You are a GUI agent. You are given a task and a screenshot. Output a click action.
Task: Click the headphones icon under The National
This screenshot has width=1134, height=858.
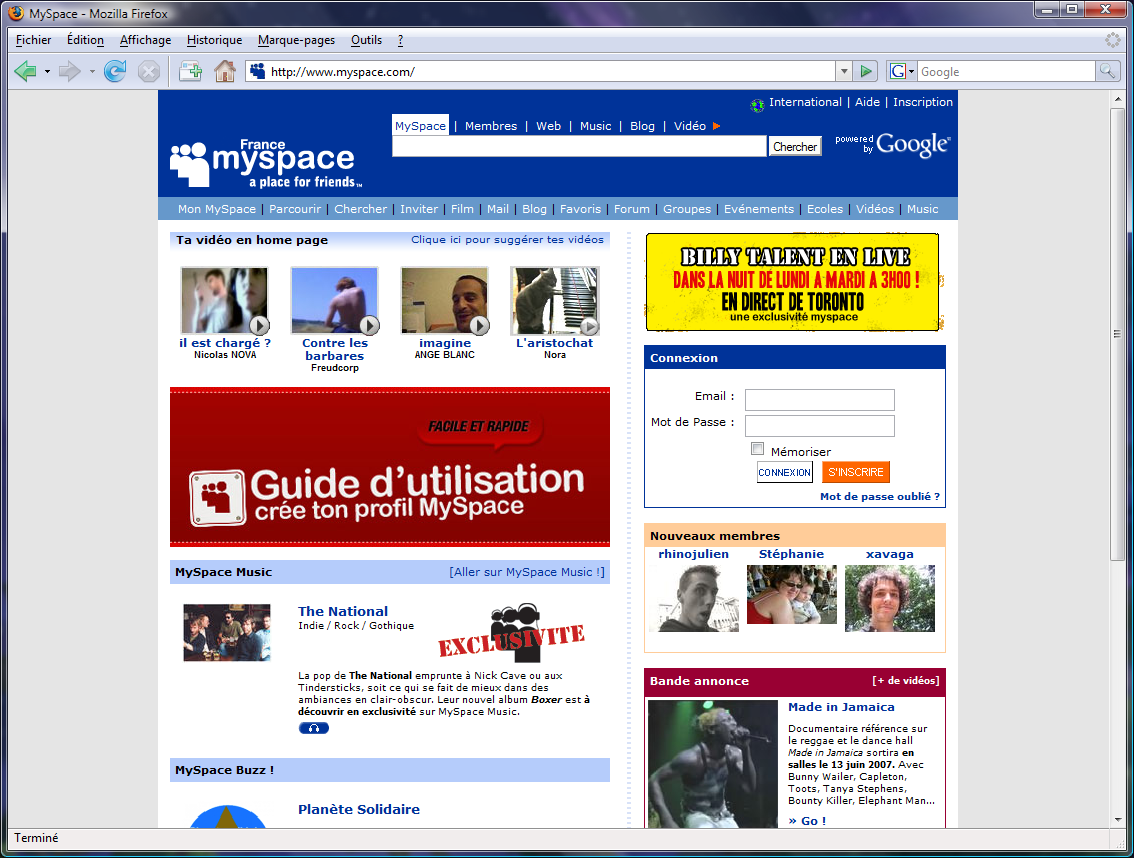313,728
